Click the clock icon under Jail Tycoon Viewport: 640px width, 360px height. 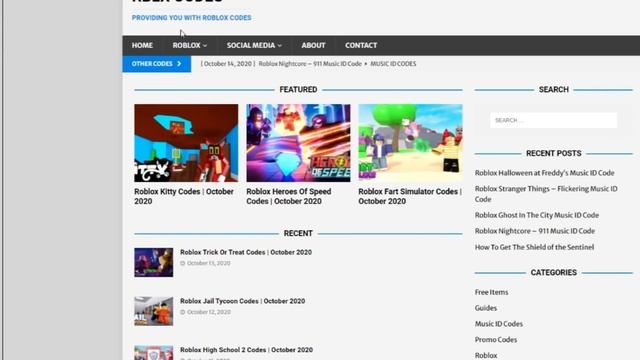pyautogui.click(x=183, y=312)
